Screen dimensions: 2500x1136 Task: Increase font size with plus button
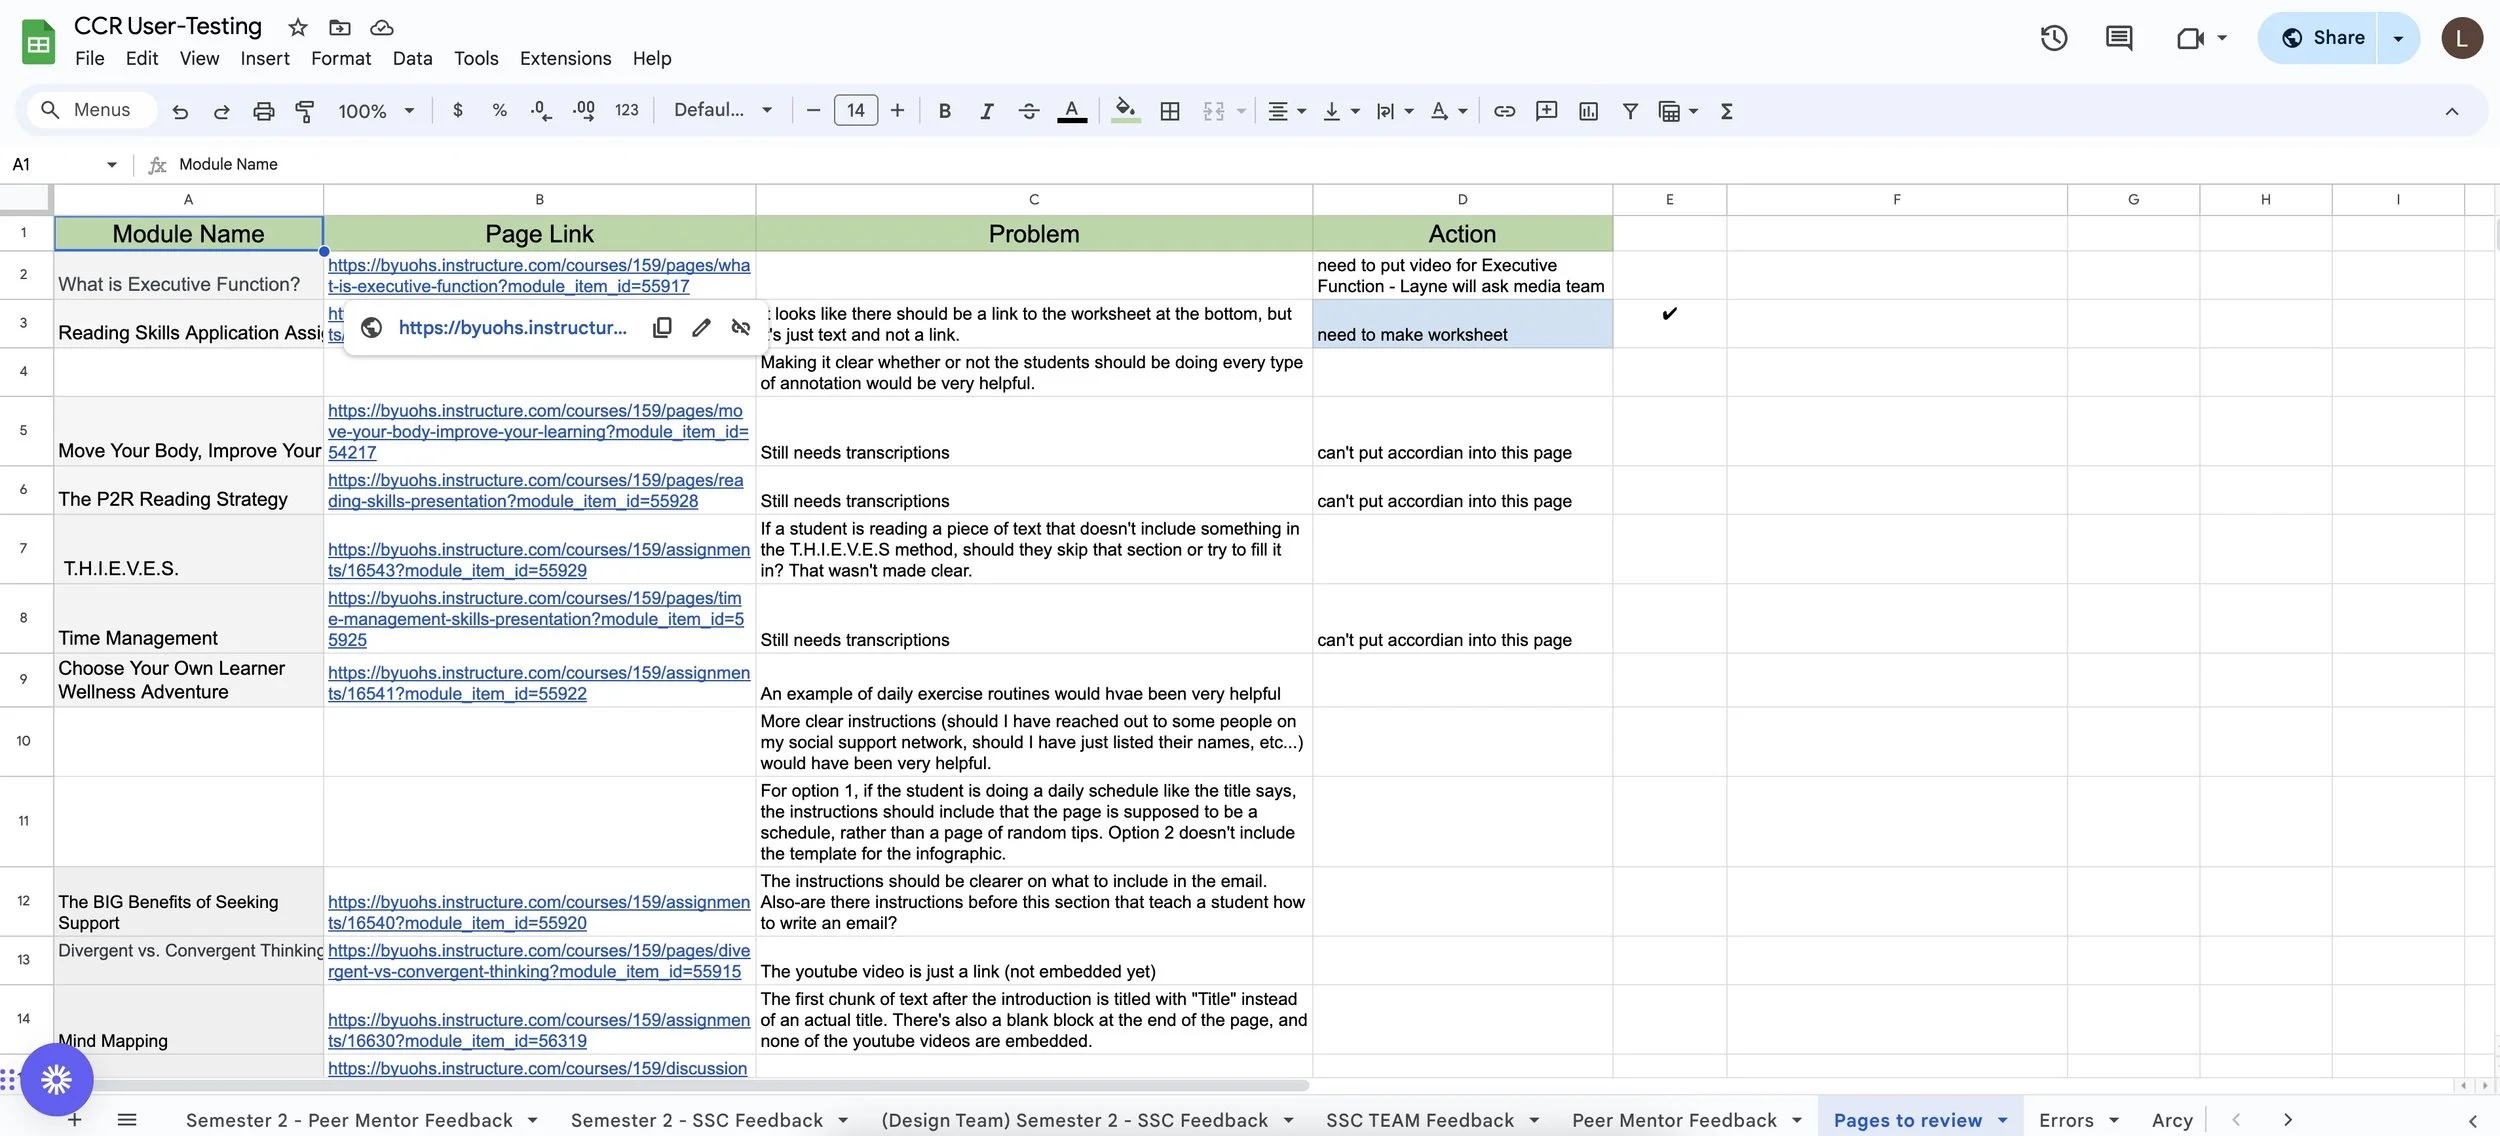pyautogui.click(x=897, y=110)
